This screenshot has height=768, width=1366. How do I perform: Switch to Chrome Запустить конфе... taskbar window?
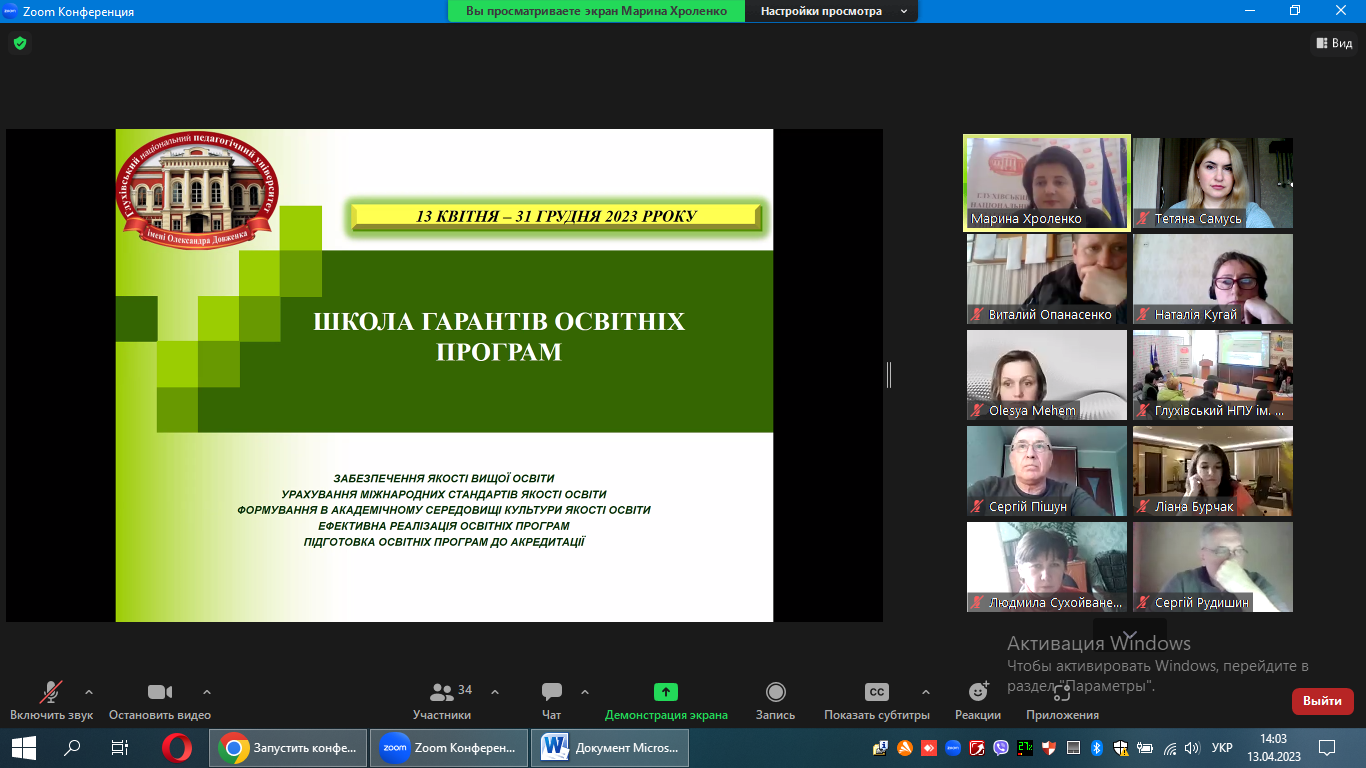(288, 747)
